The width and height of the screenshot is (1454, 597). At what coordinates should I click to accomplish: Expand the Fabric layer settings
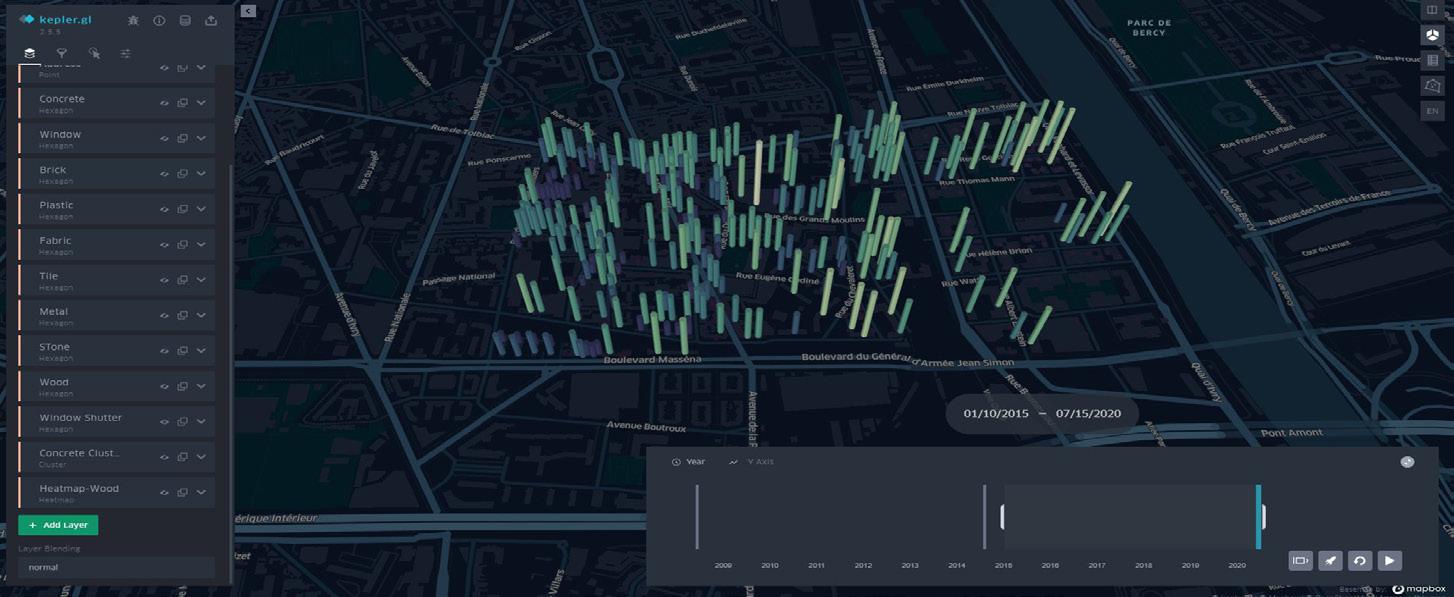click(201, 244)
